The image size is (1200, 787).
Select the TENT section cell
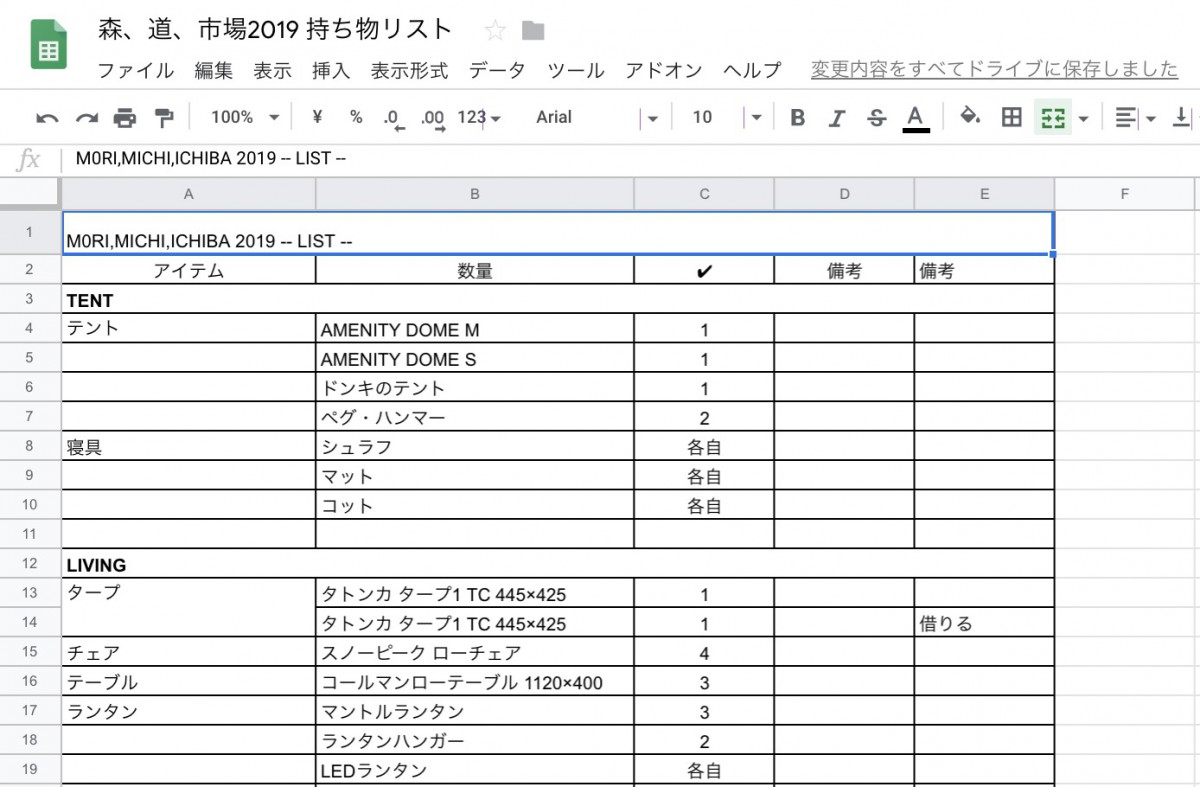[x=558, y=300]
